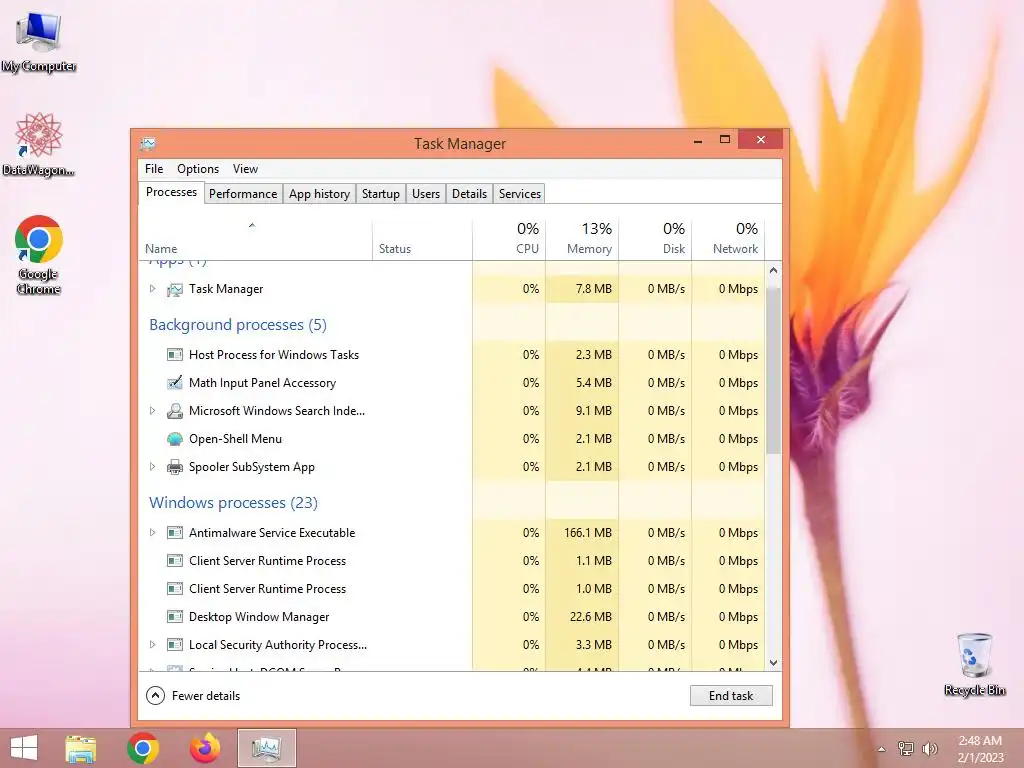Open the View menu
The width and height of the screenshot is (1024, 768).
click(x=246, y=168)
